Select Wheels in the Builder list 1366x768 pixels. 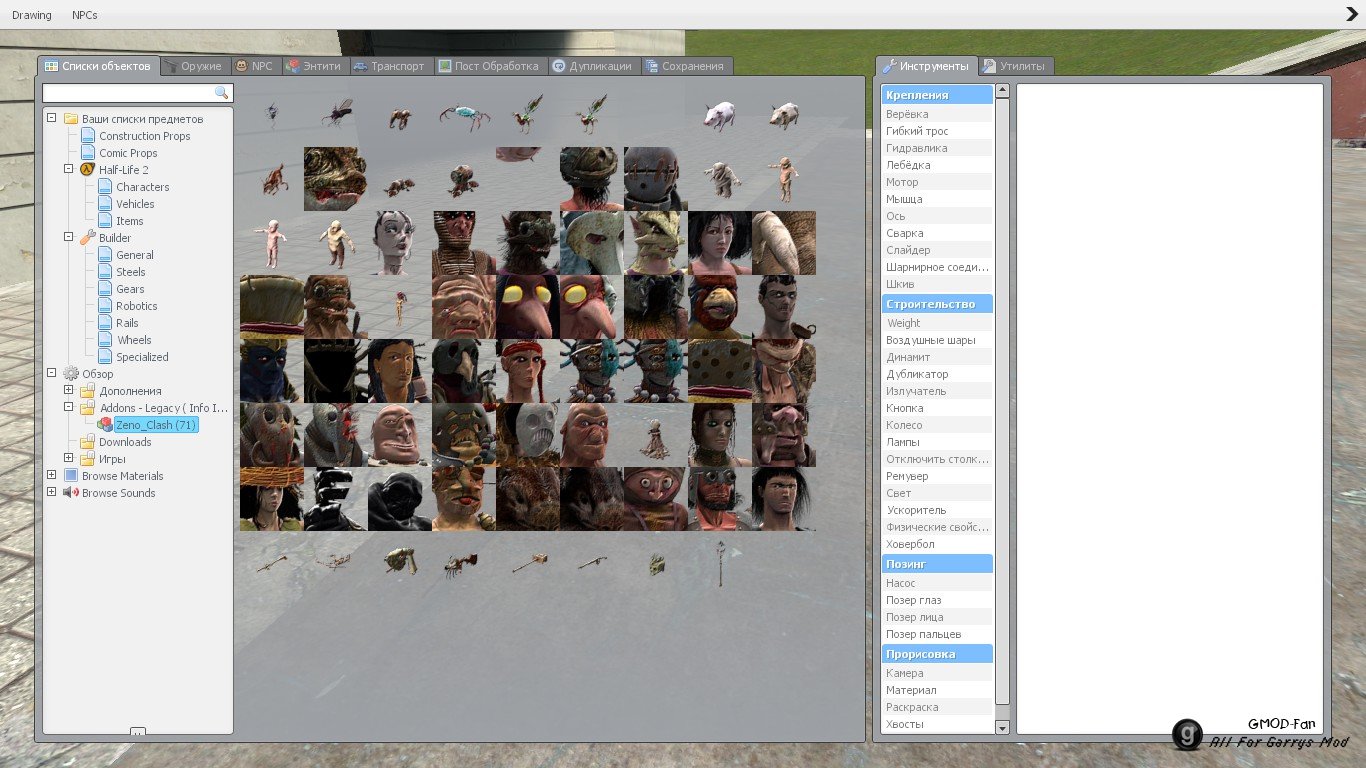pos(135,340)
